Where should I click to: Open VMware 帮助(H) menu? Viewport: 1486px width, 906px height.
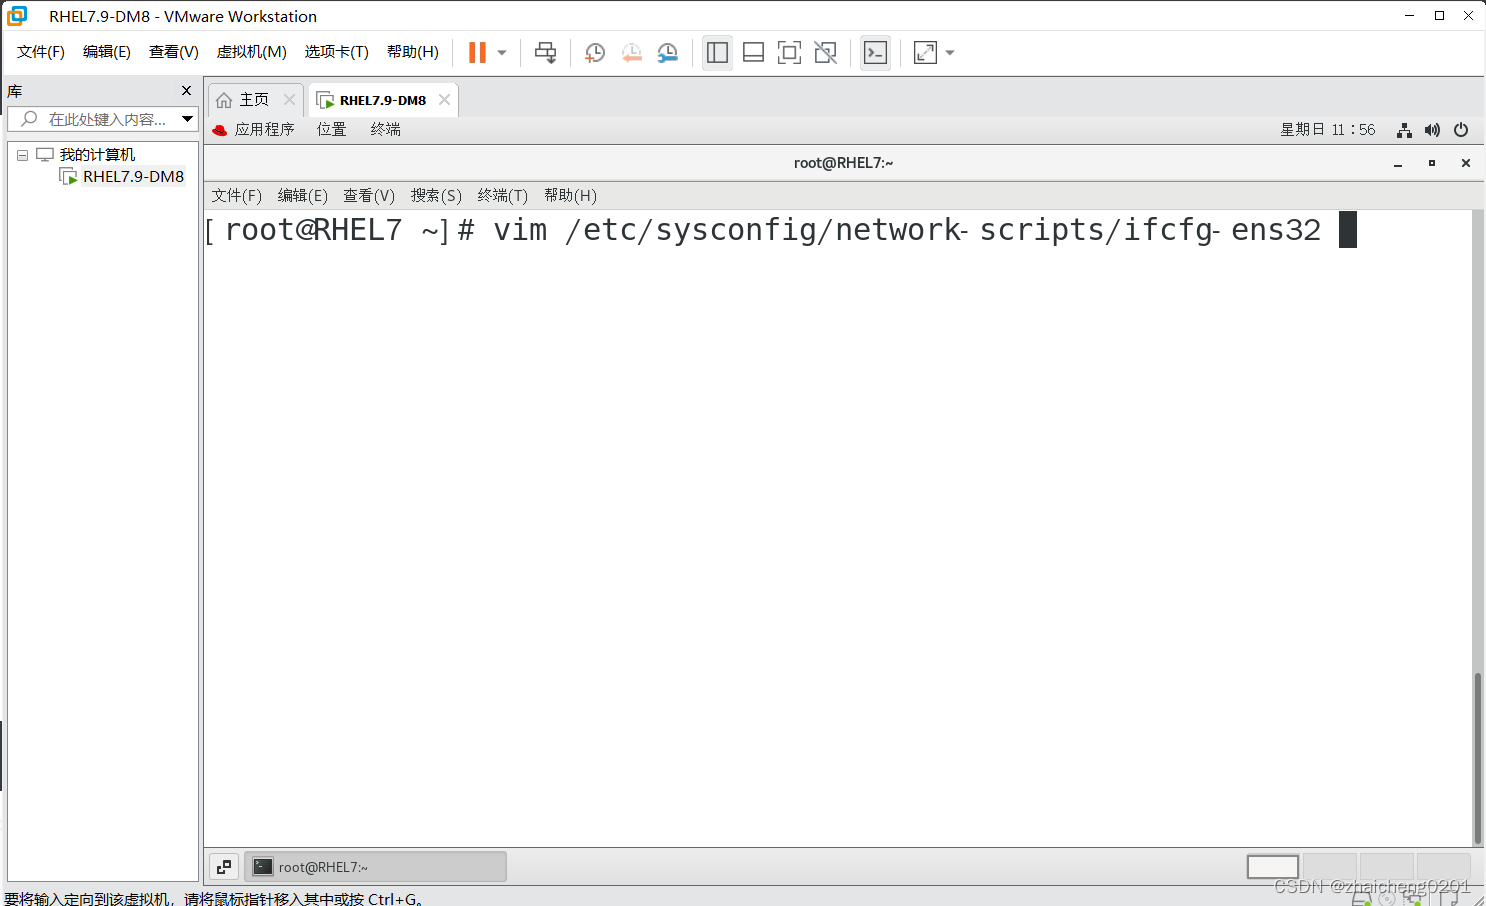413,52
